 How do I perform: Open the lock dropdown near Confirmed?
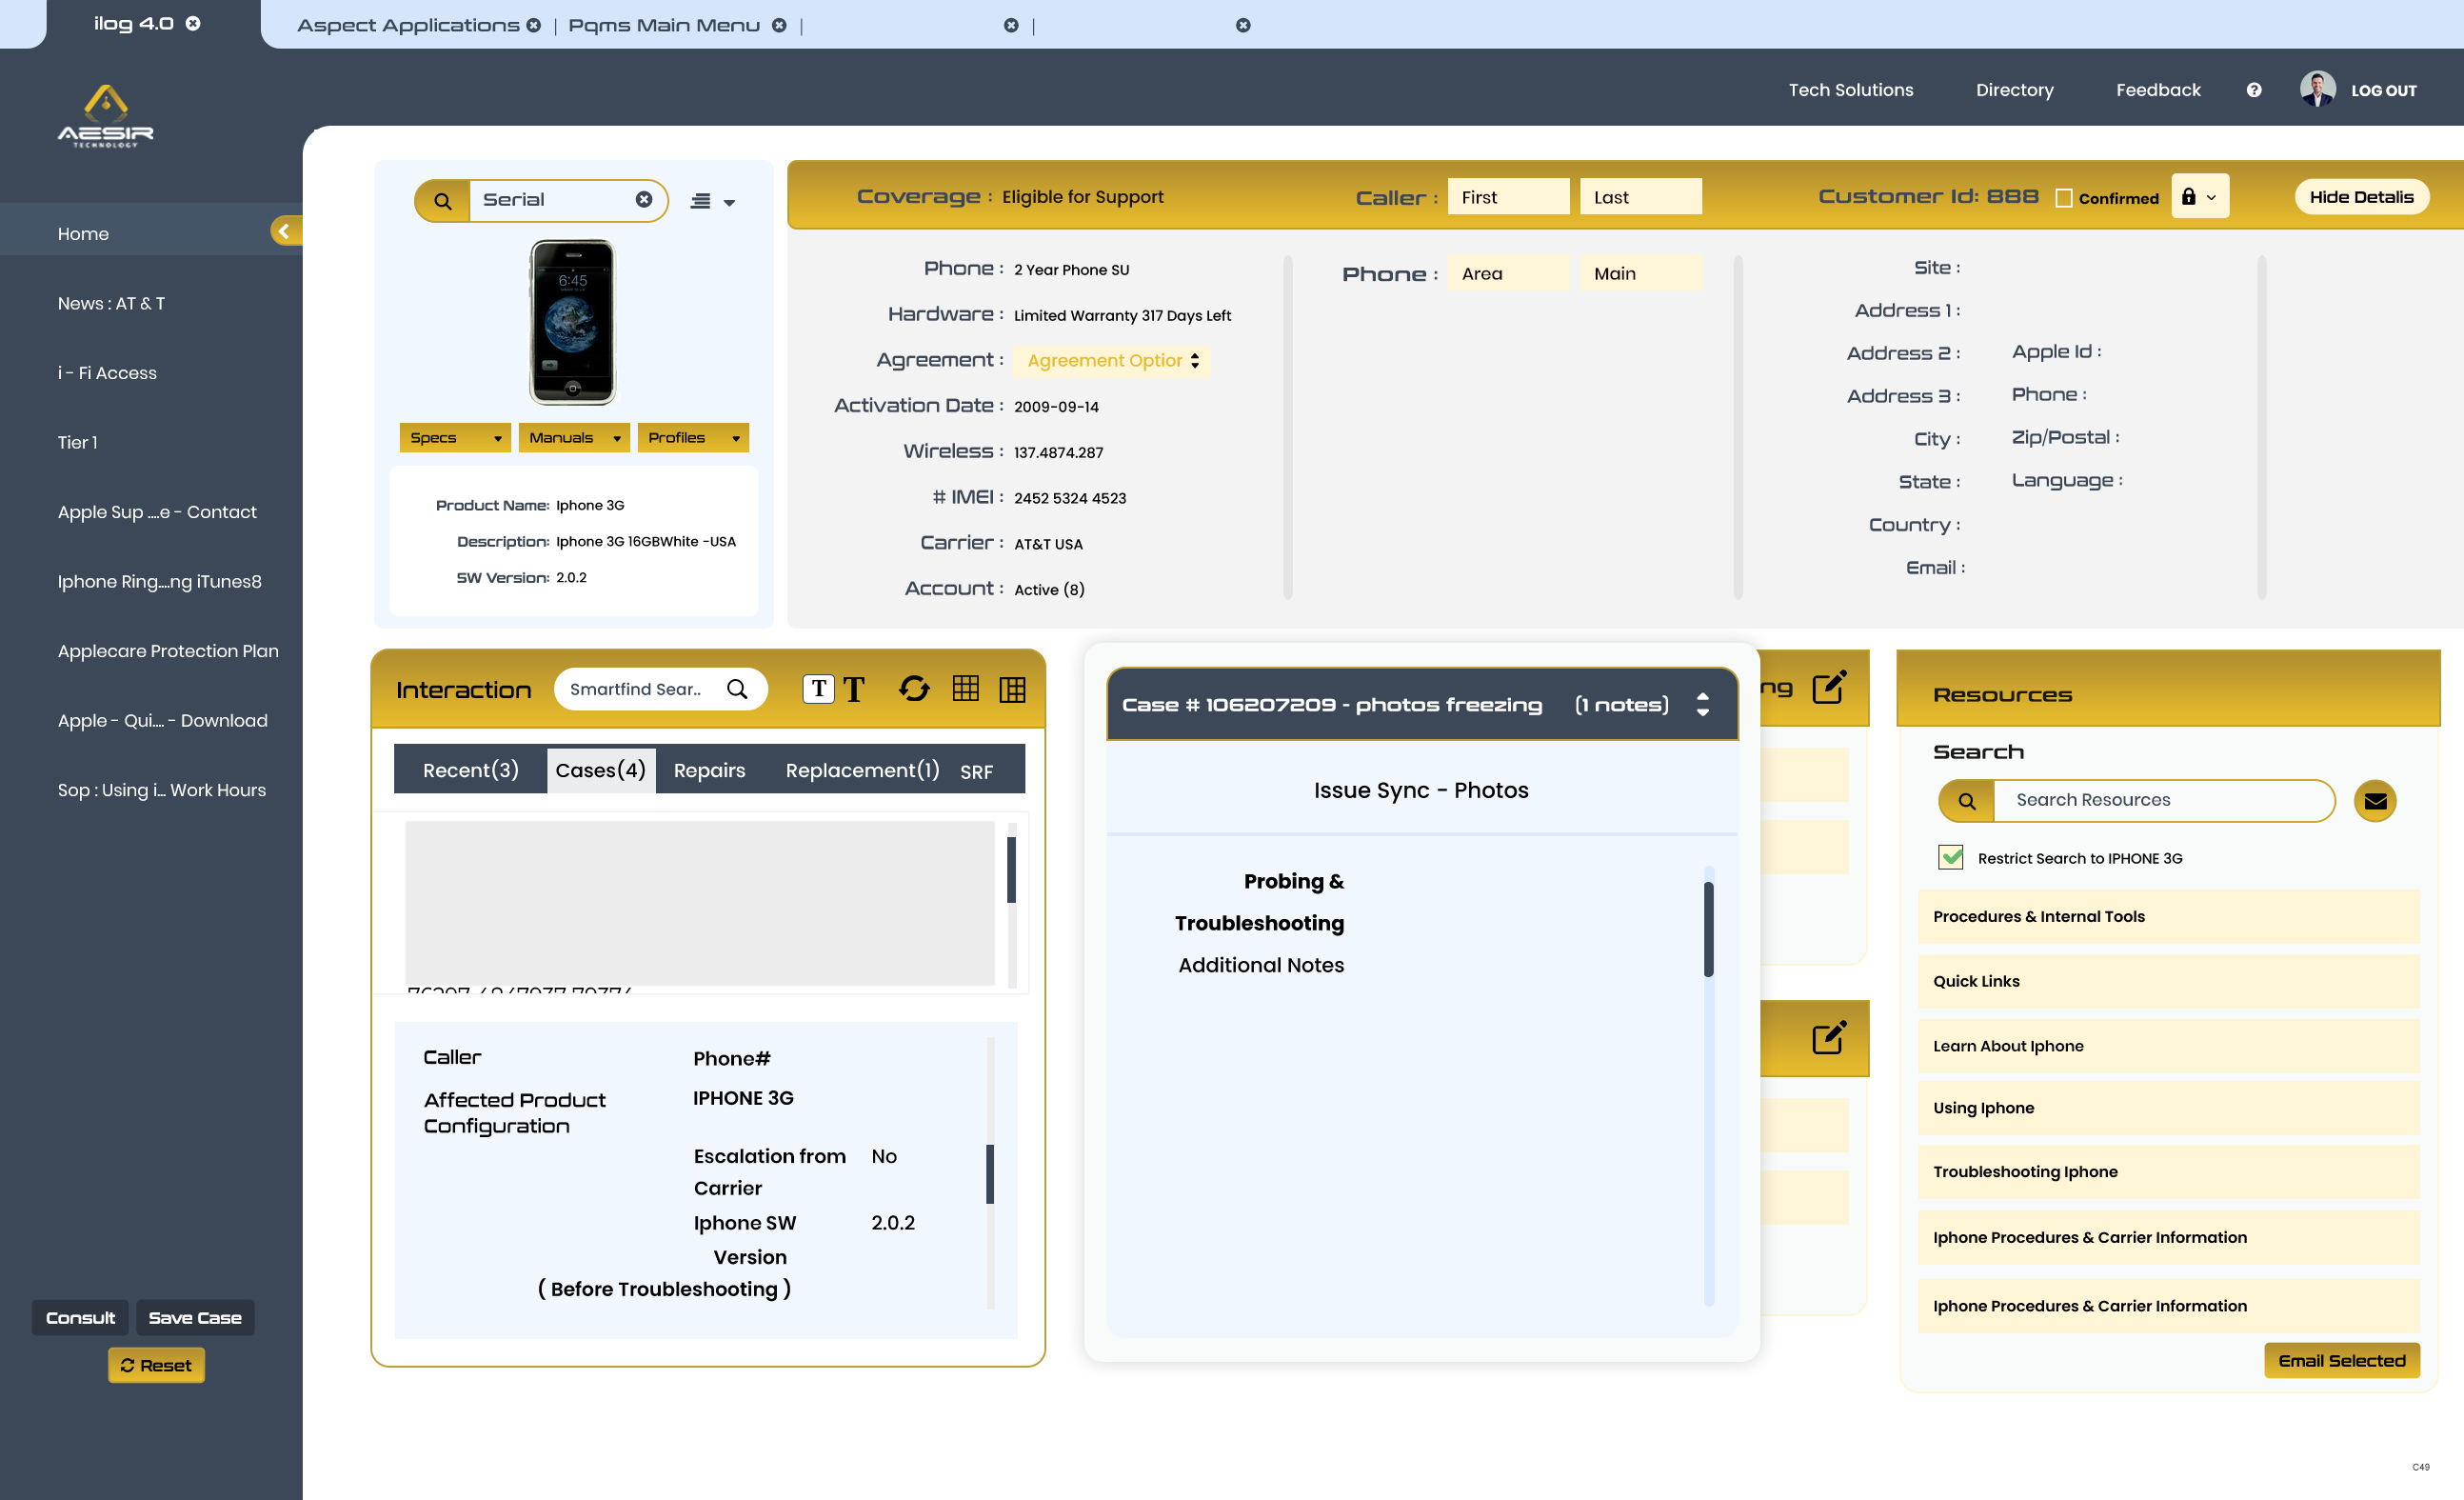pos(2199,197)
